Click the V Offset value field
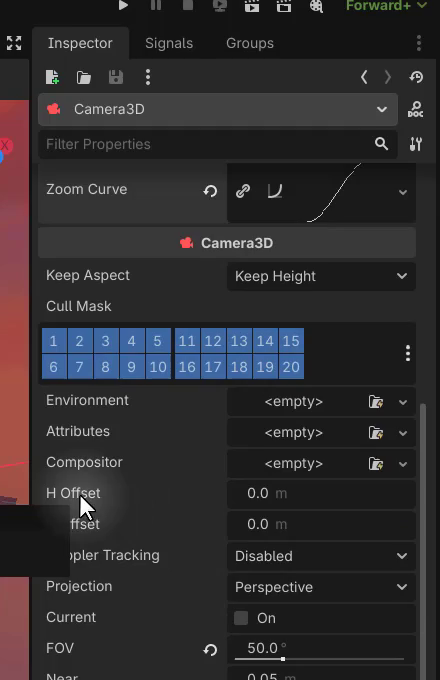Viewport: 440px width, 680px height. (321, 525)
